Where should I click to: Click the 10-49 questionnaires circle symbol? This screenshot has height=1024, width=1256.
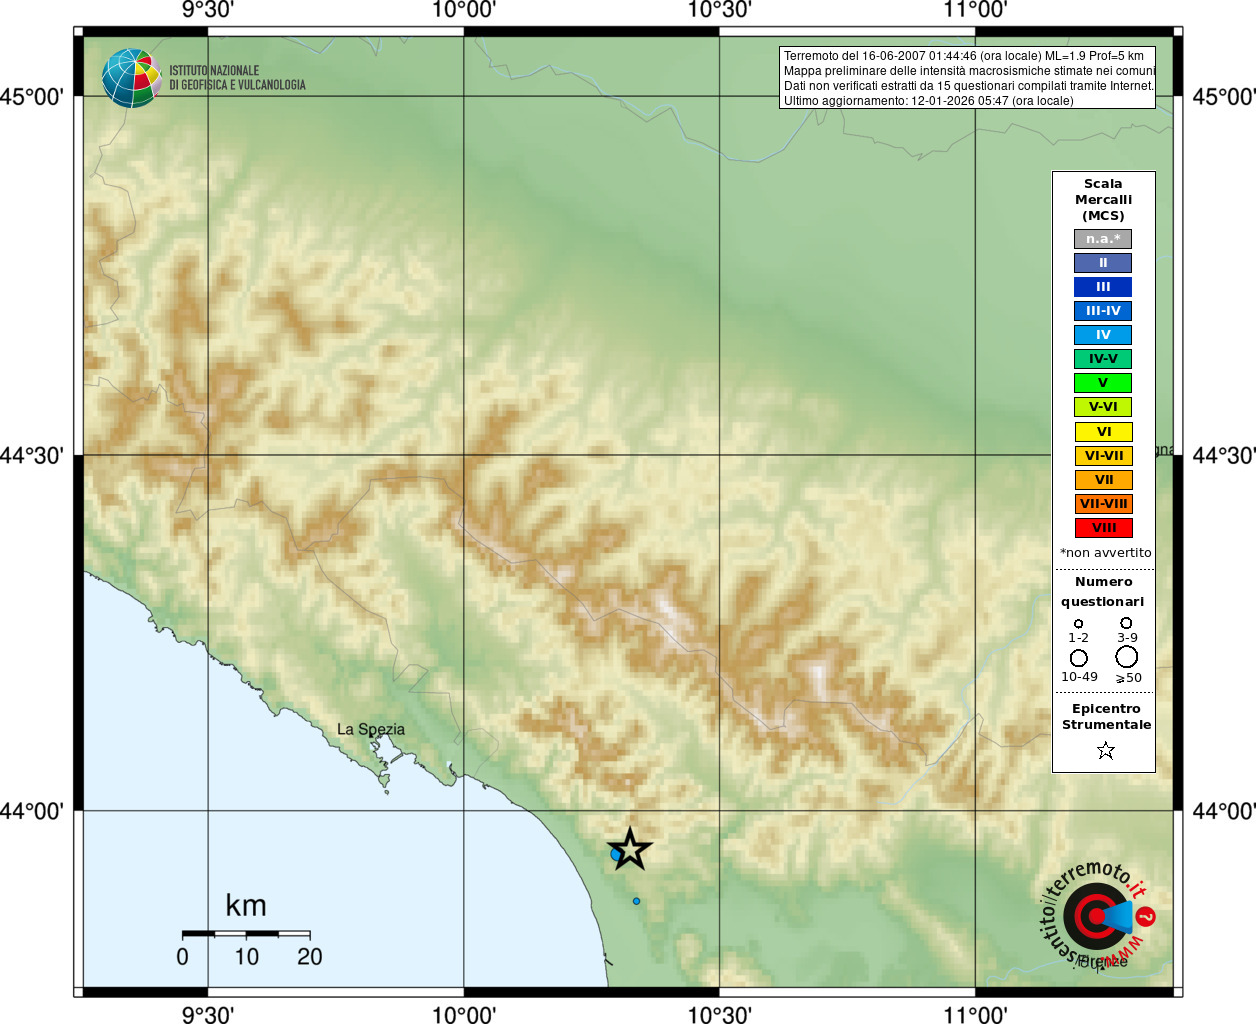[x=1079, y=658]
